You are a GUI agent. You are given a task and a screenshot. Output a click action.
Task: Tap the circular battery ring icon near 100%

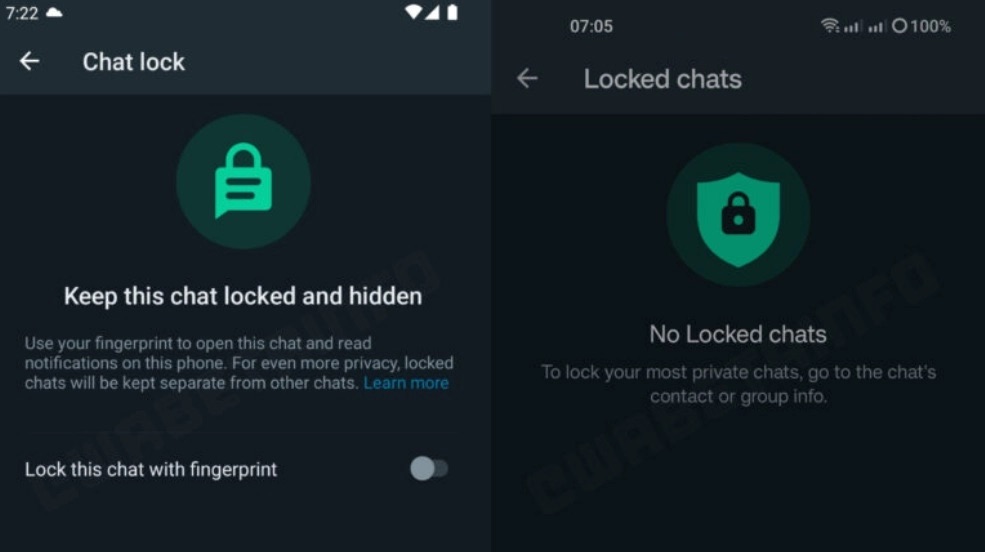tap(900, 26)
